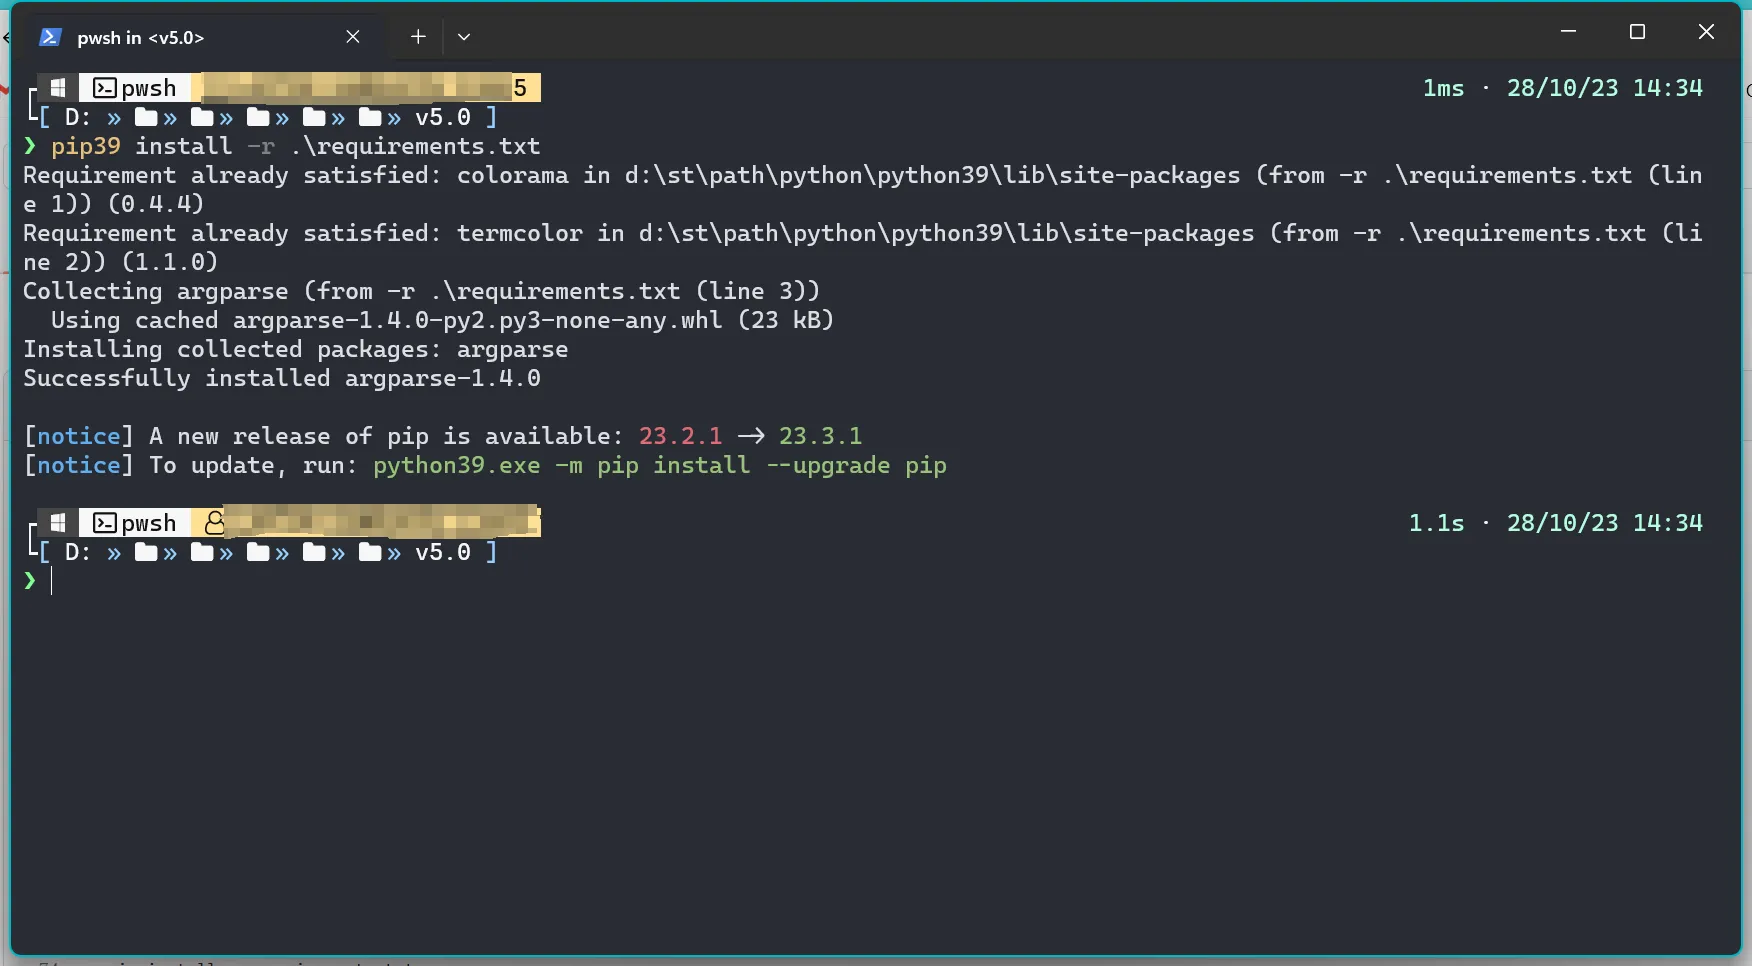Click the PowerShell icon in the tab
Viewport: 1752px width, 966px height.
pyautogui.click(x=50, y=37)
